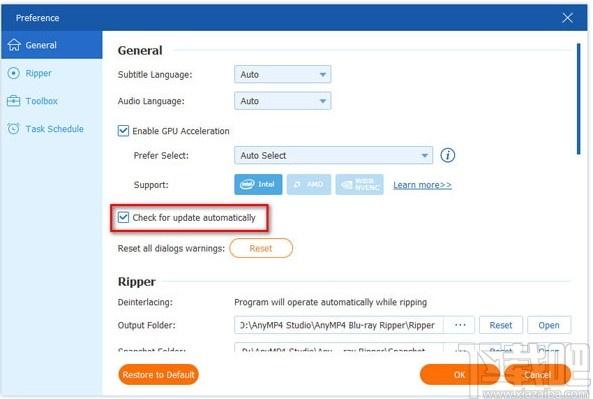
Task: Disable the Enable GPU Acceleration checkbox
Action: pyautogui.click(x=123, y=131)
